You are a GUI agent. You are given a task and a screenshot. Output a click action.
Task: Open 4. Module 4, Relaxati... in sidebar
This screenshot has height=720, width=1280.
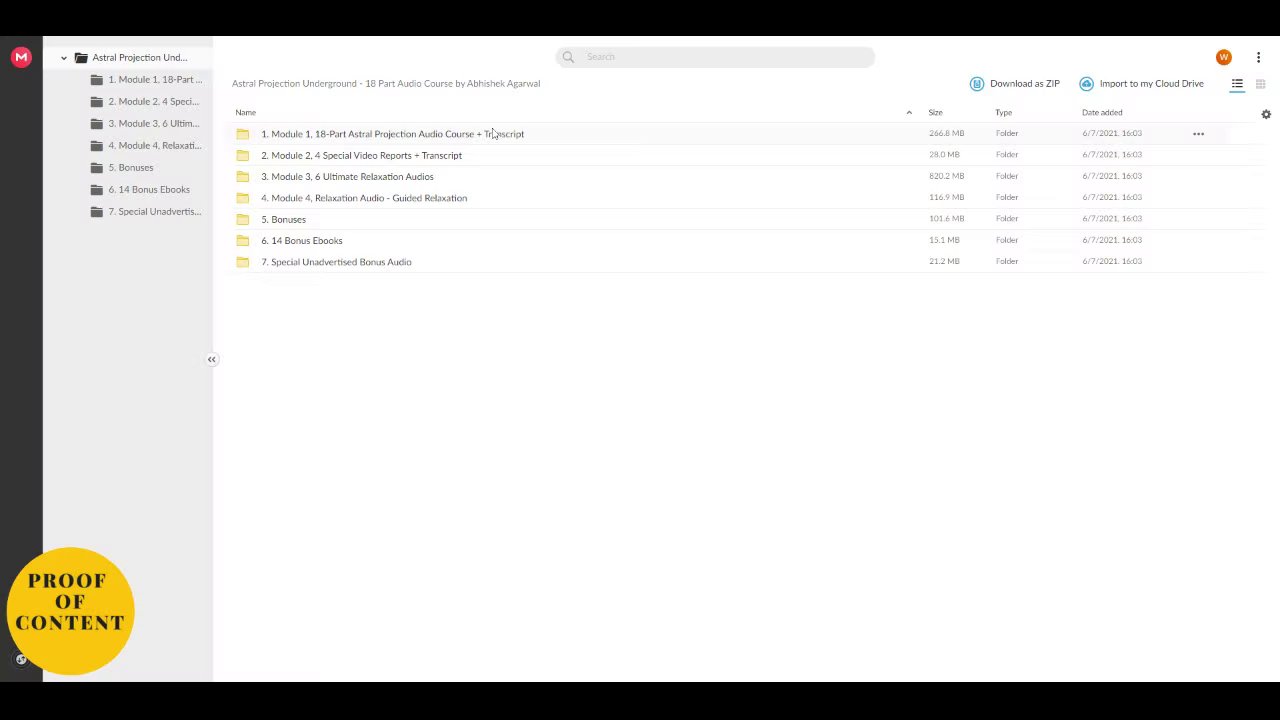click(155, 146)
